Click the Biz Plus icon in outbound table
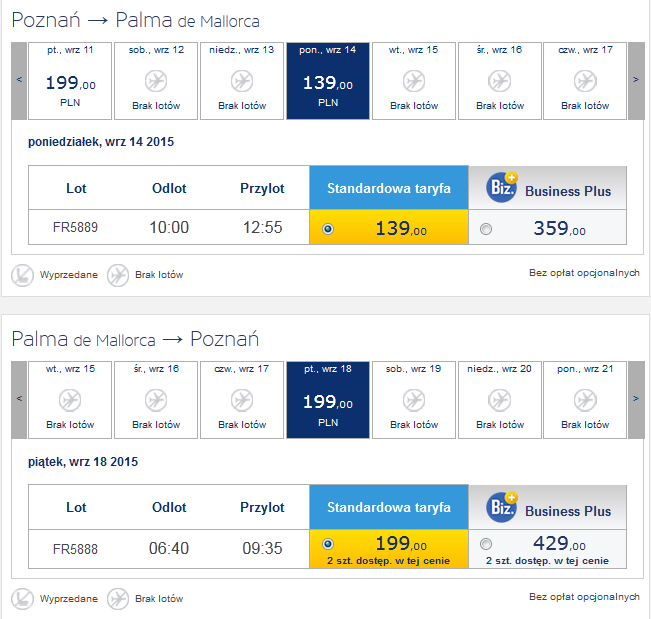Screen dimensions: 651x619 tap(502, 187)
